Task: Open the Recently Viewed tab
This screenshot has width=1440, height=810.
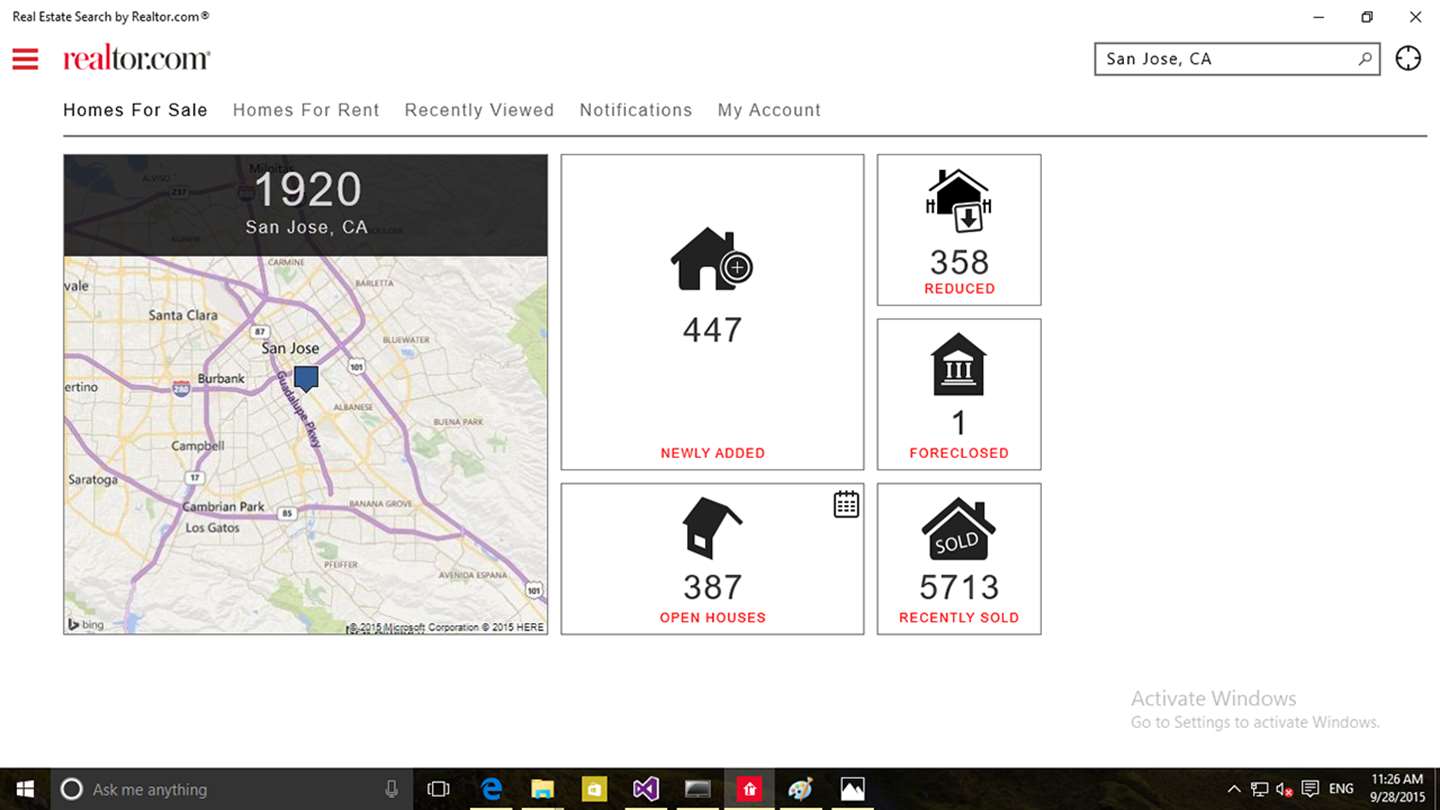Action: pos(479,110)
